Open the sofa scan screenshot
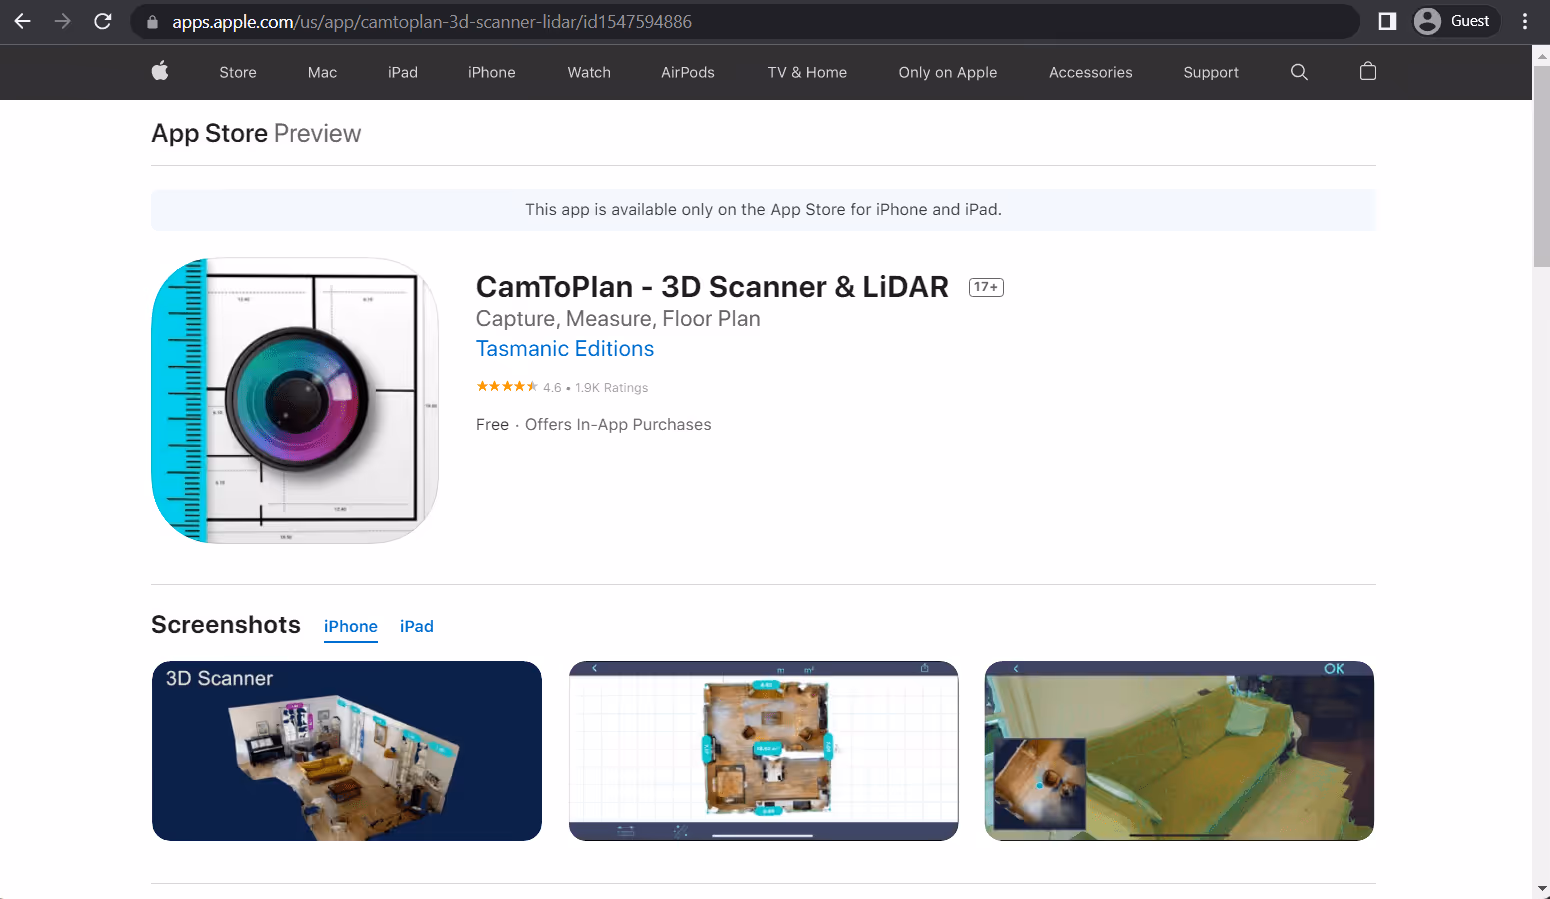This screenshot has width=1550, height=899. tap(1179, 751)
